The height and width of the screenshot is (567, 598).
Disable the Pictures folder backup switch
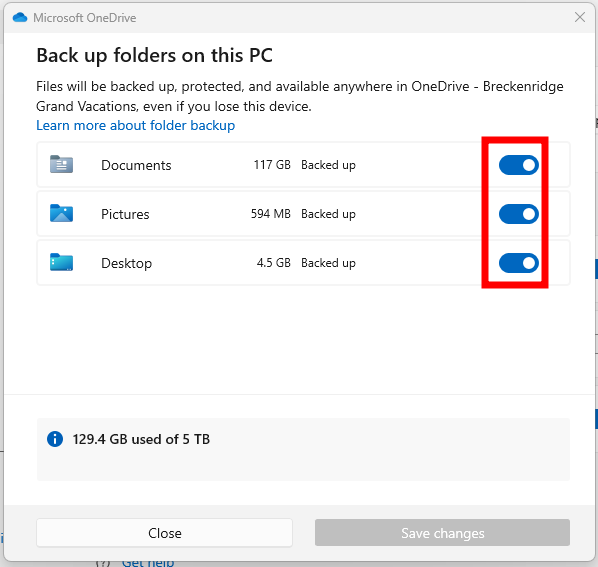coord(519,214)
